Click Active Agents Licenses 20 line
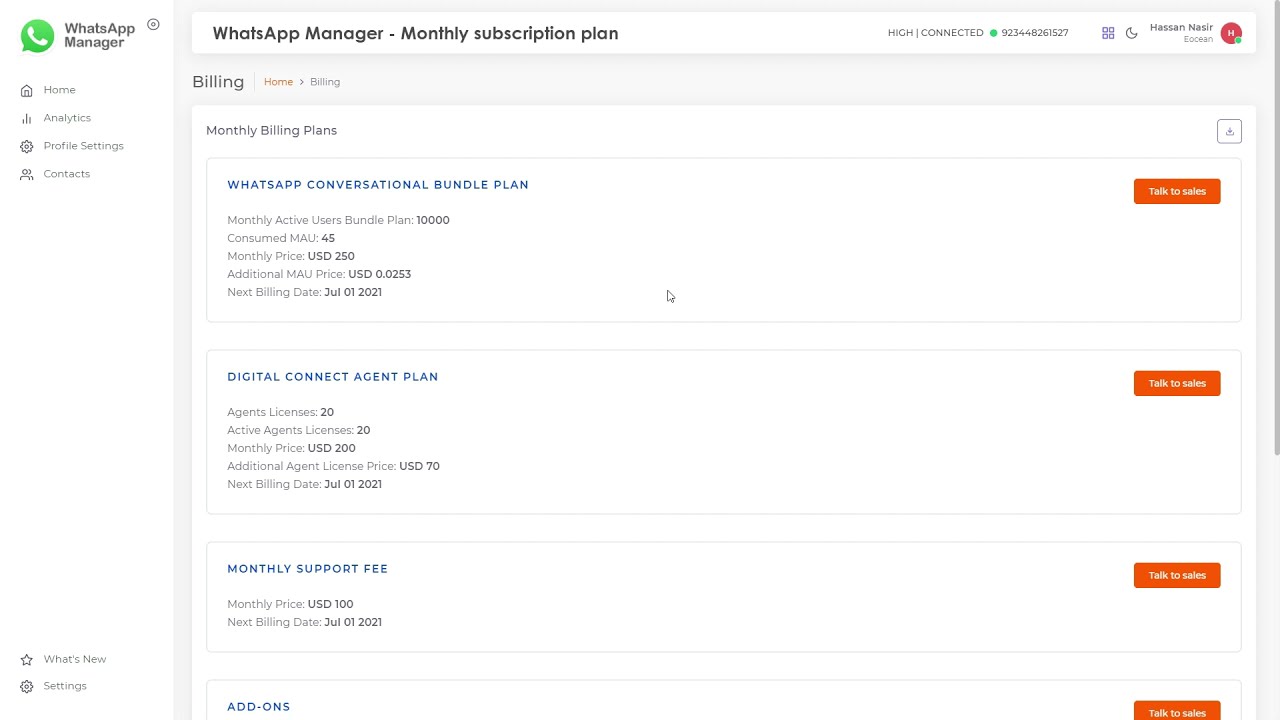This screenshot has height=720, width=1280. [x=298, y=430]
